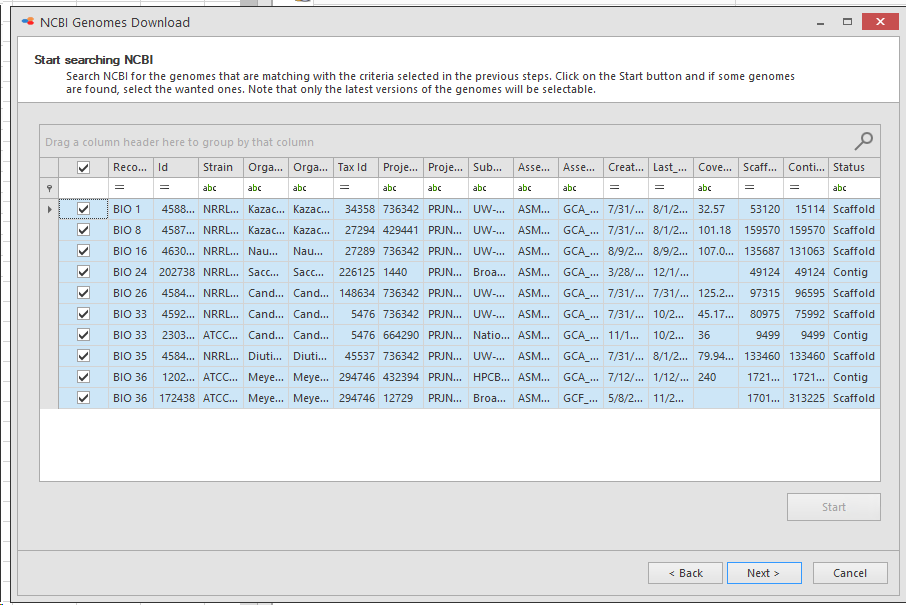Select scaffold cell 53120
The width and height of the screenshot is (906, 605).
761,209
